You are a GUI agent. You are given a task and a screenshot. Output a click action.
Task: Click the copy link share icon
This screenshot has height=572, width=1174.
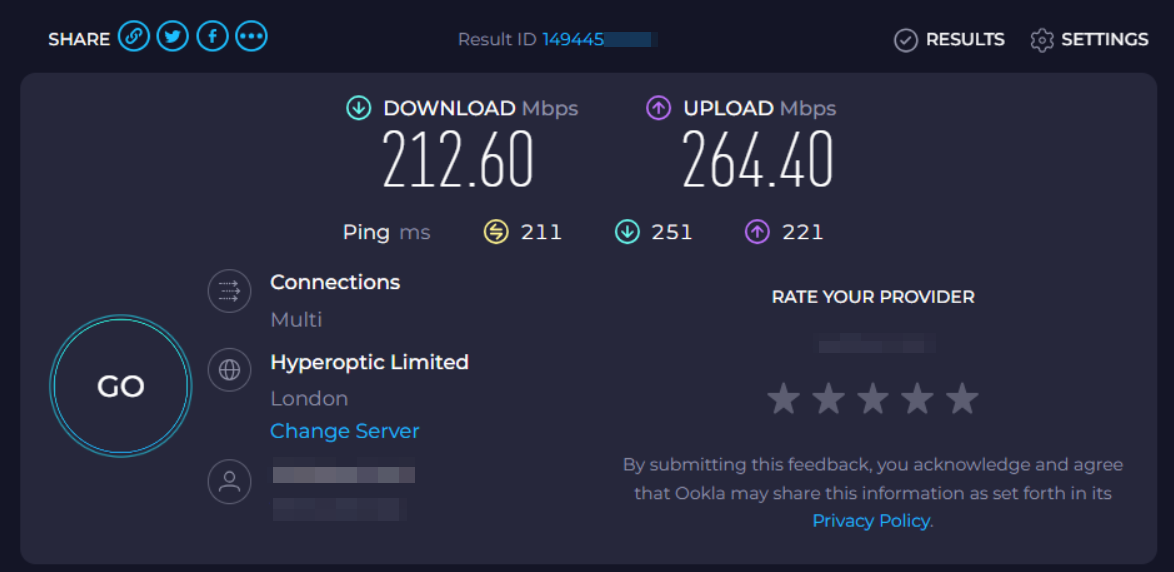[x=133, y=38]
